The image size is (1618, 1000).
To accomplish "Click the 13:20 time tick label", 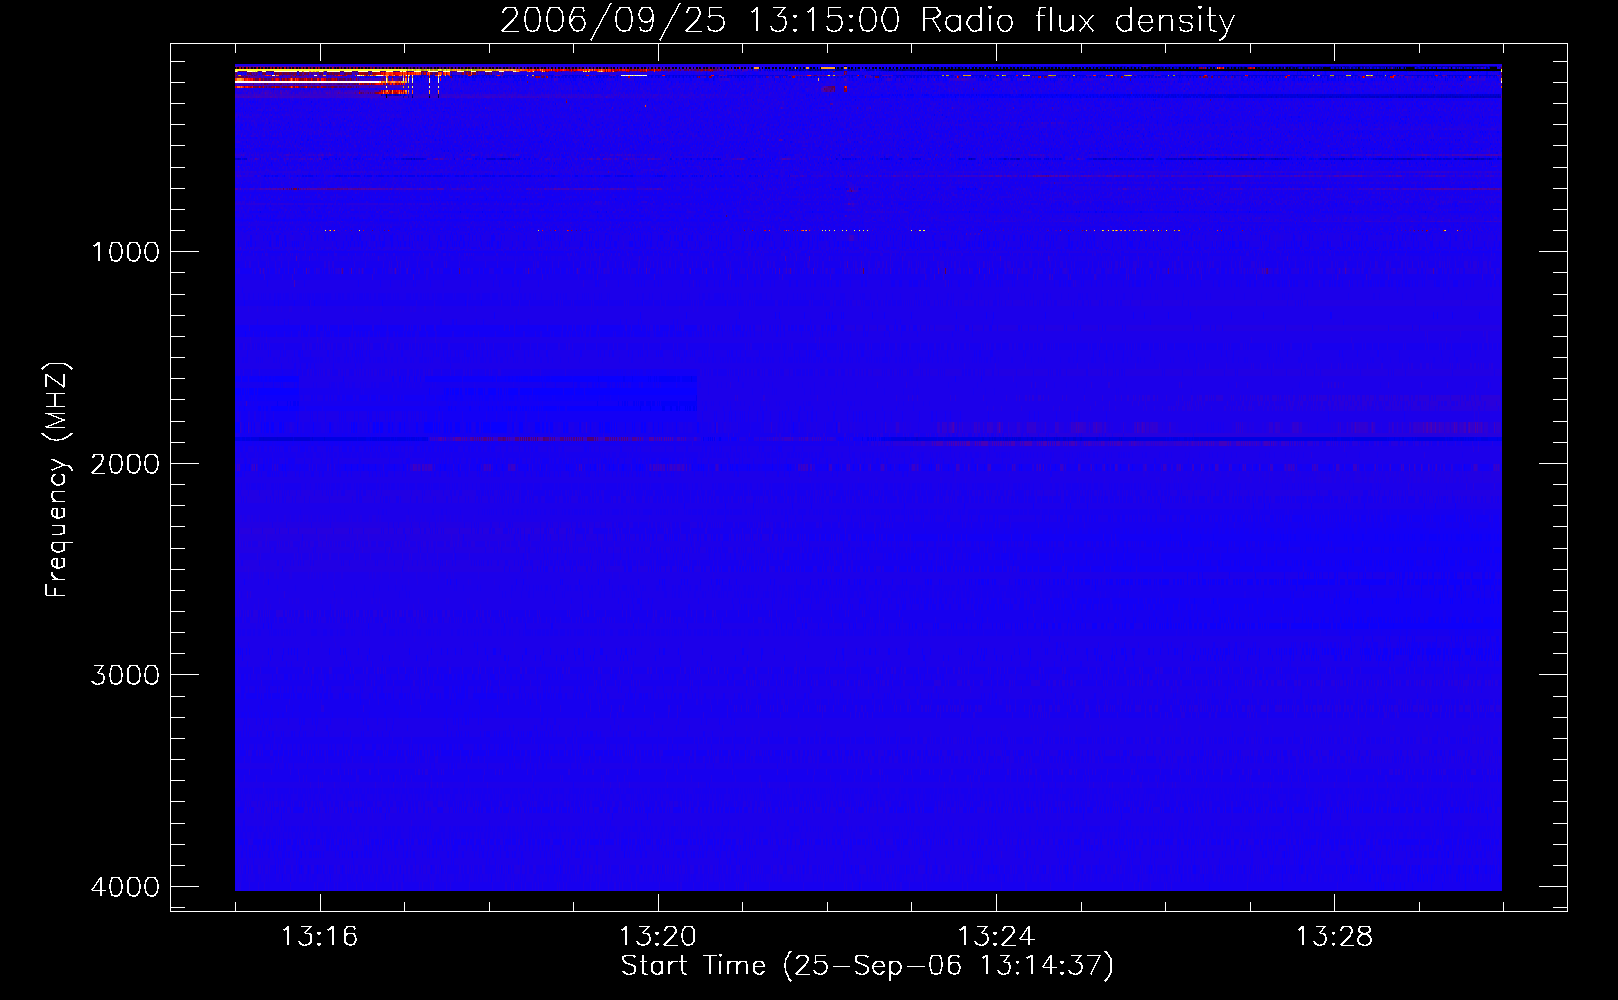I will click(x=658, y=936).
